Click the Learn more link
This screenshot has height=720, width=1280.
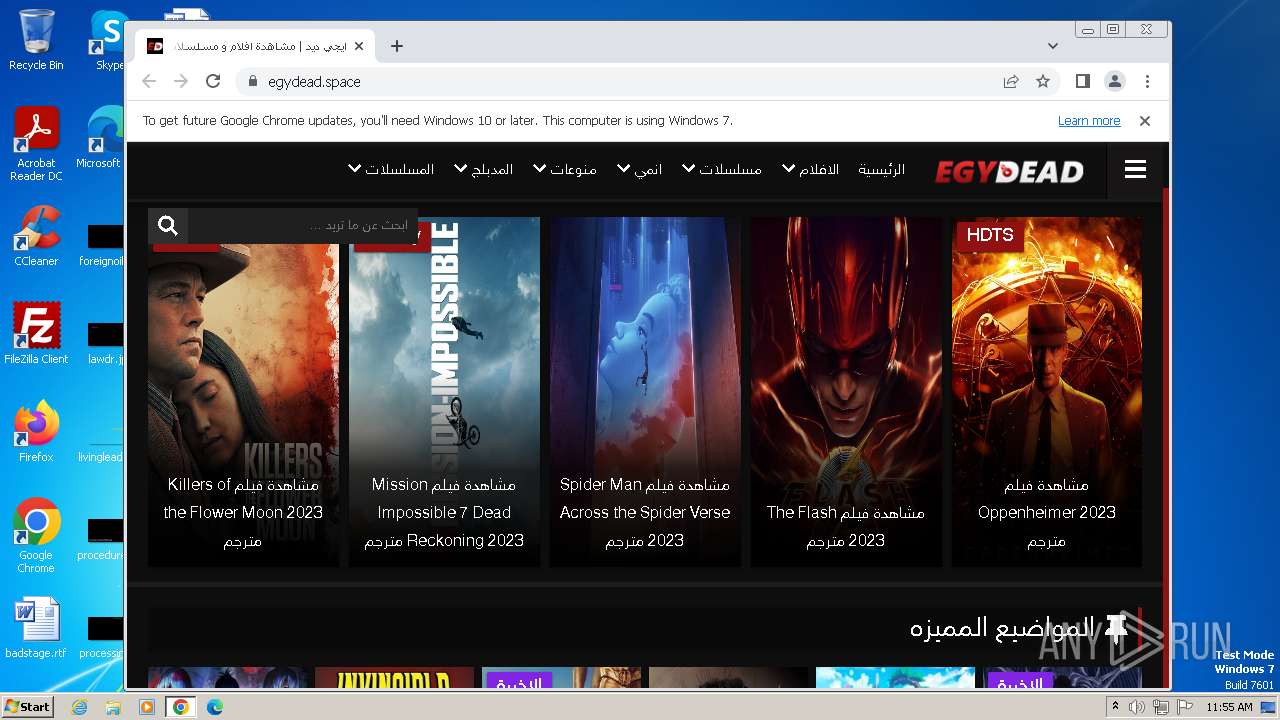click(1089, 121)
